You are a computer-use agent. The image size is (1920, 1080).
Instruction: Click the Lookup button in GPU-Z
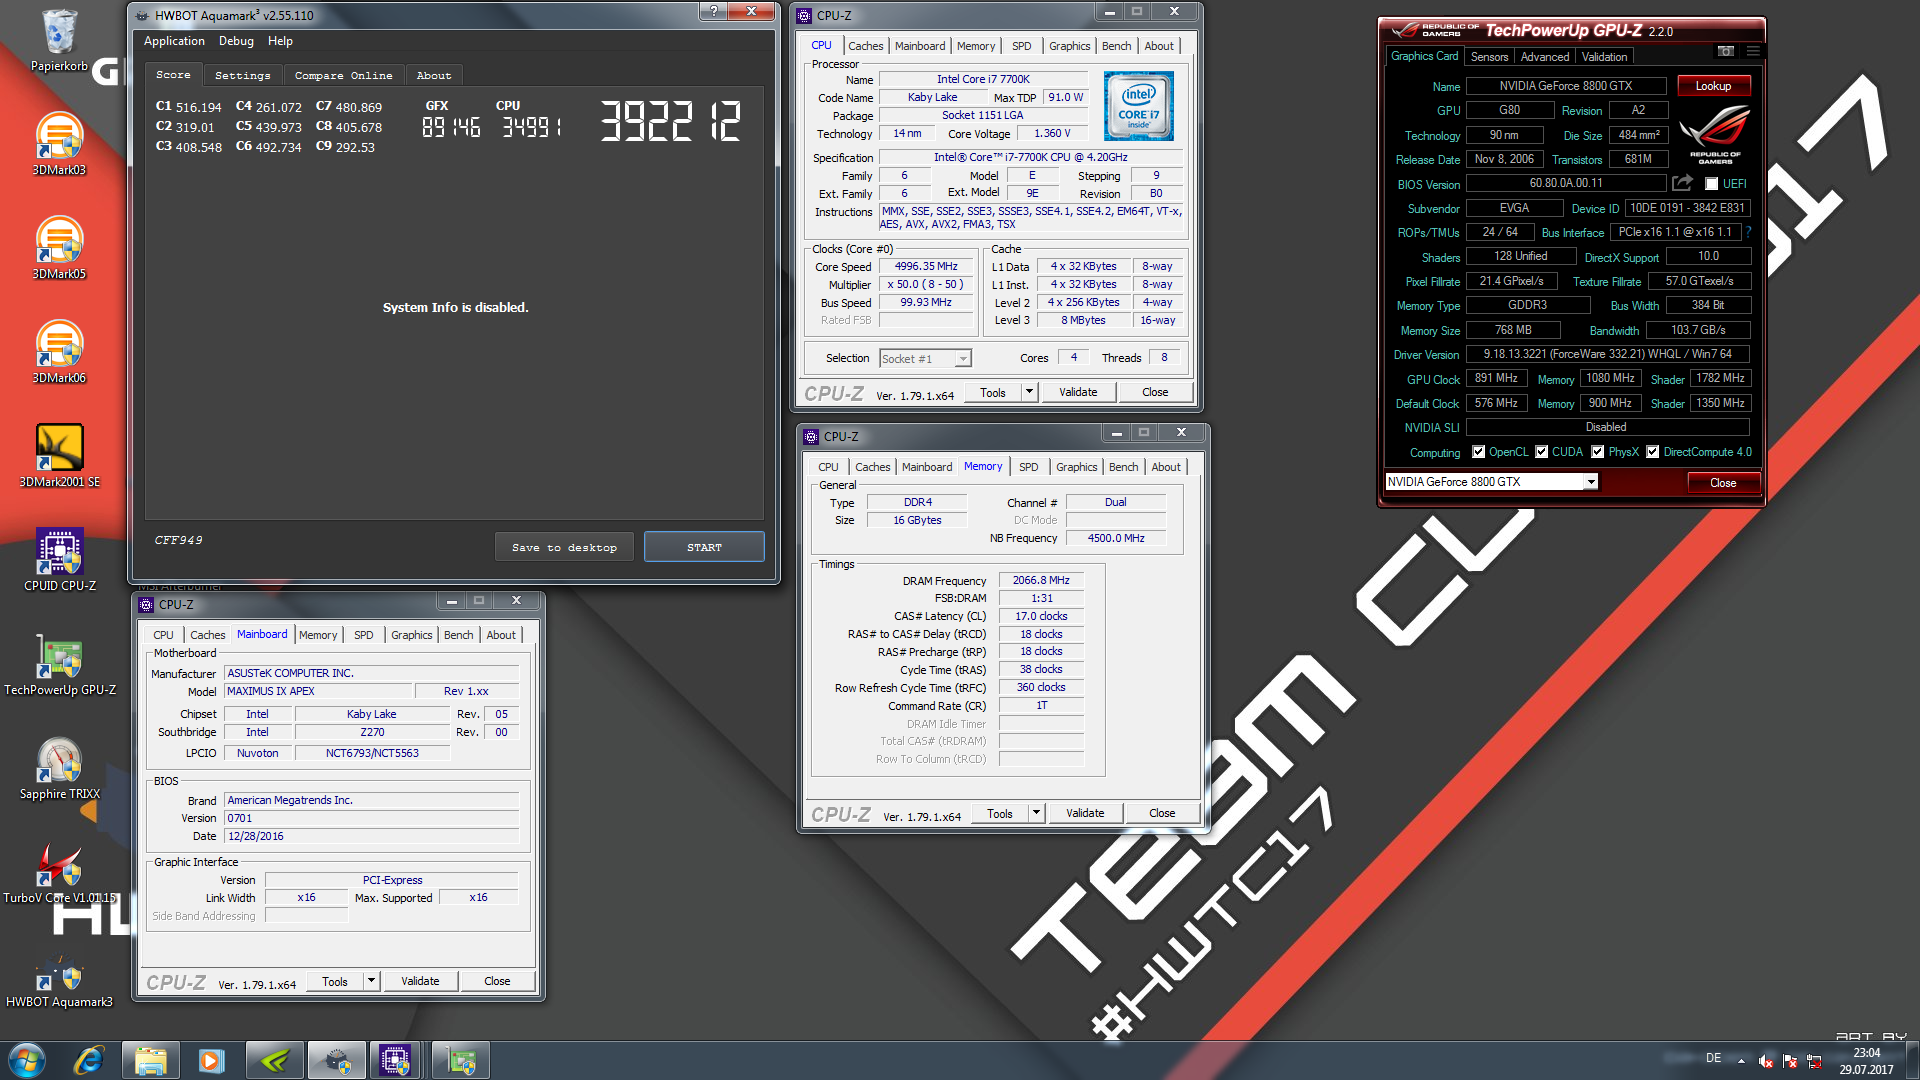point(1713,86)
